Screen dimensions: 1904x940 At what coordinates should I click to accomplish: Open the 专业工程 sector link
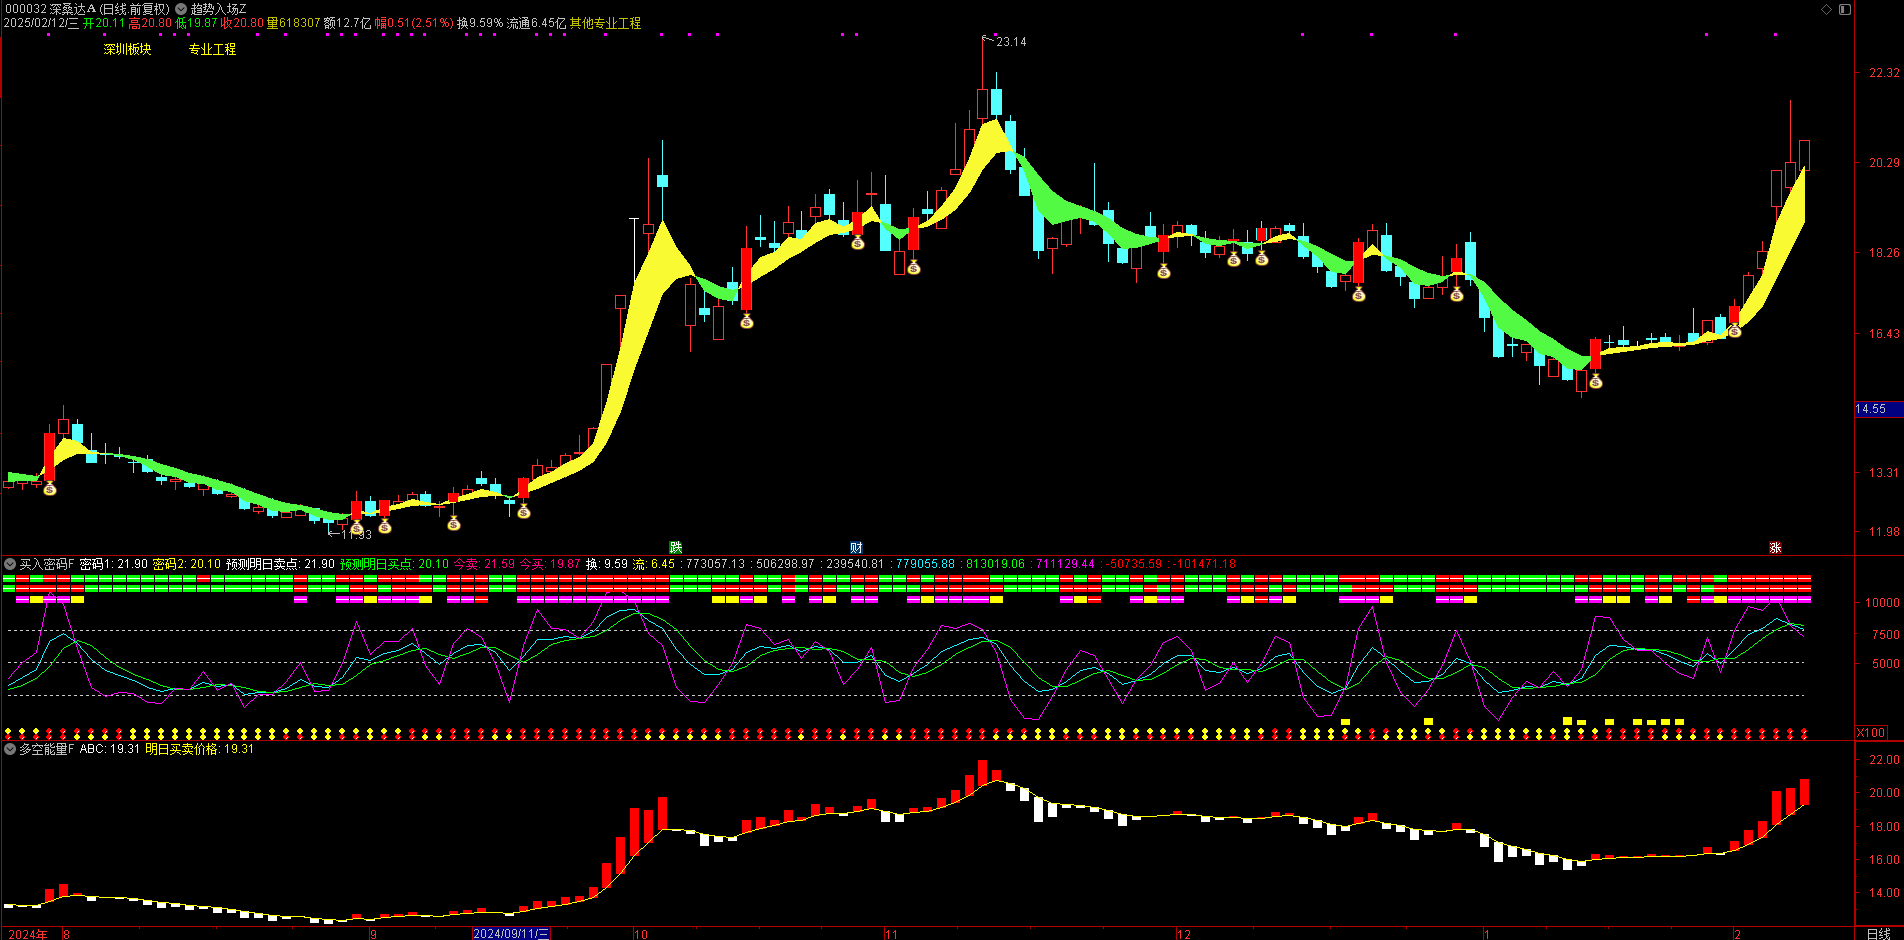click(212, 49)
